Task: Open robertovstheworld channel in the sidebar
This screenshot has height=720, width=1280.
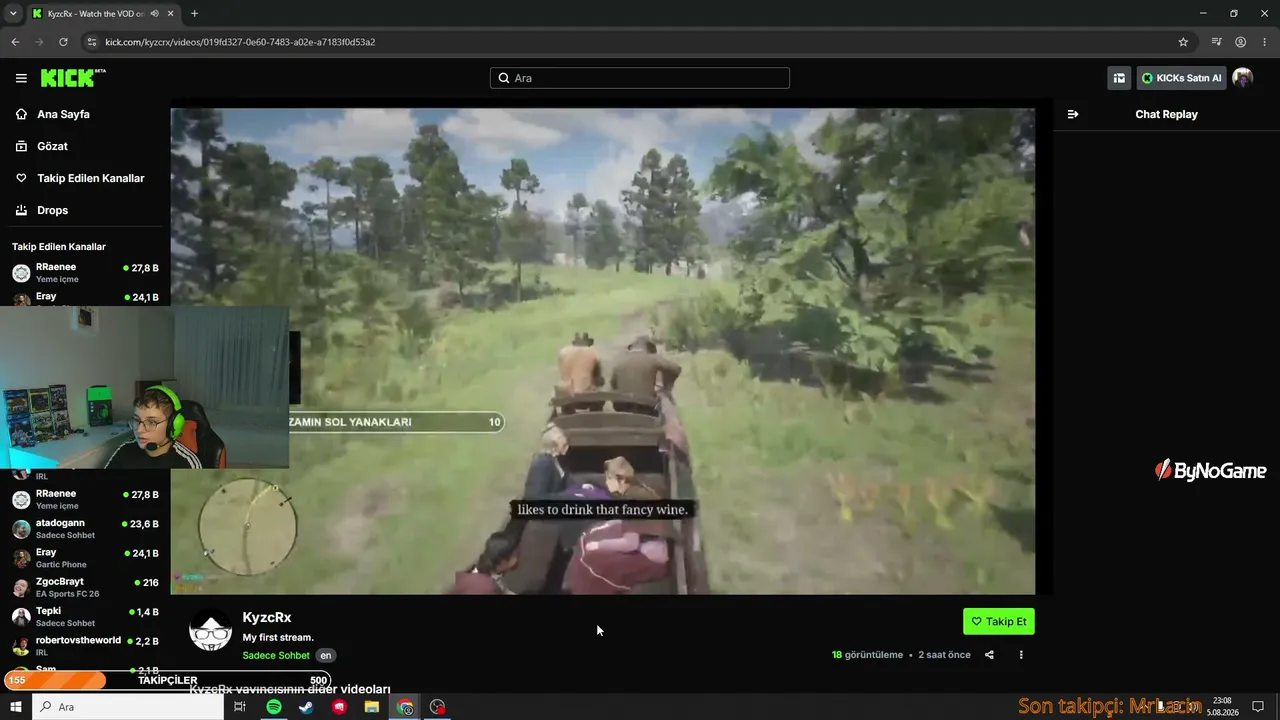Action: [x=85, y=645]
